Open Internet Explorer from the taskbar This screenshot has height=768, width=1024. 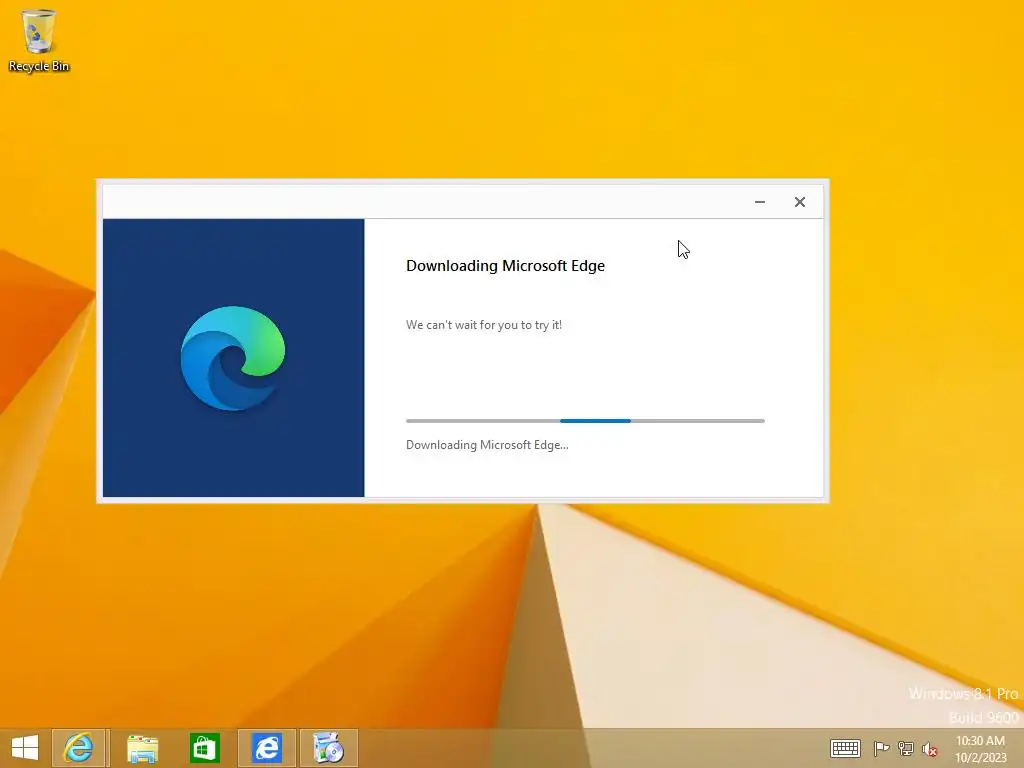[x=78, y=748]
